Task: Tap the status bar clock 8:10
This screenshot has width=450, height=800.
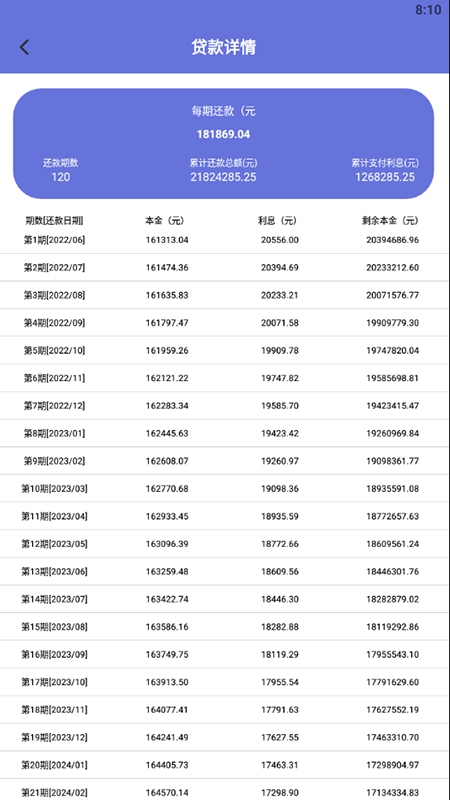Action: [428, 10]
